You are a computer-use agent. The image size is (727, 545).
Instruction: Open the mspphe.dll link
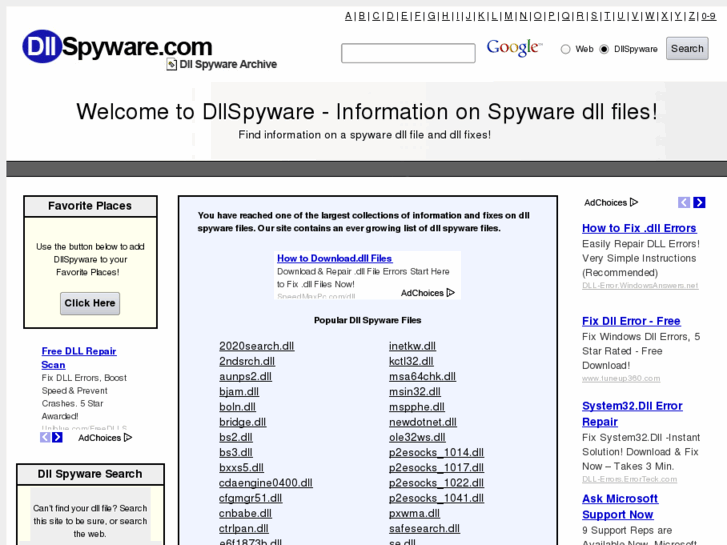point(416,407)
